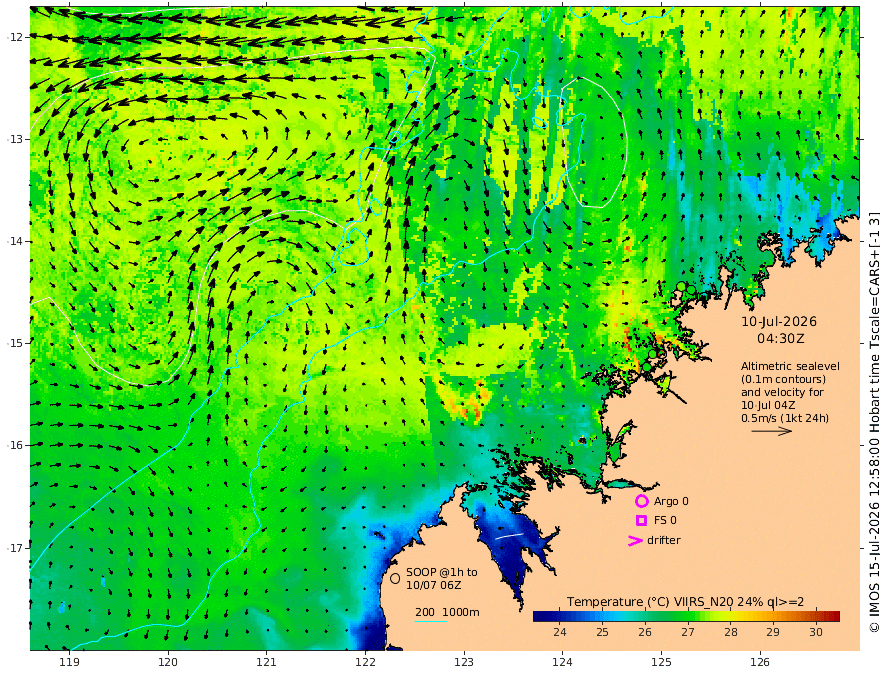Image resolution: width=880 pixels, height=680 pixels.
Task: Click latitude axis label -16
Action: (15, 445)
